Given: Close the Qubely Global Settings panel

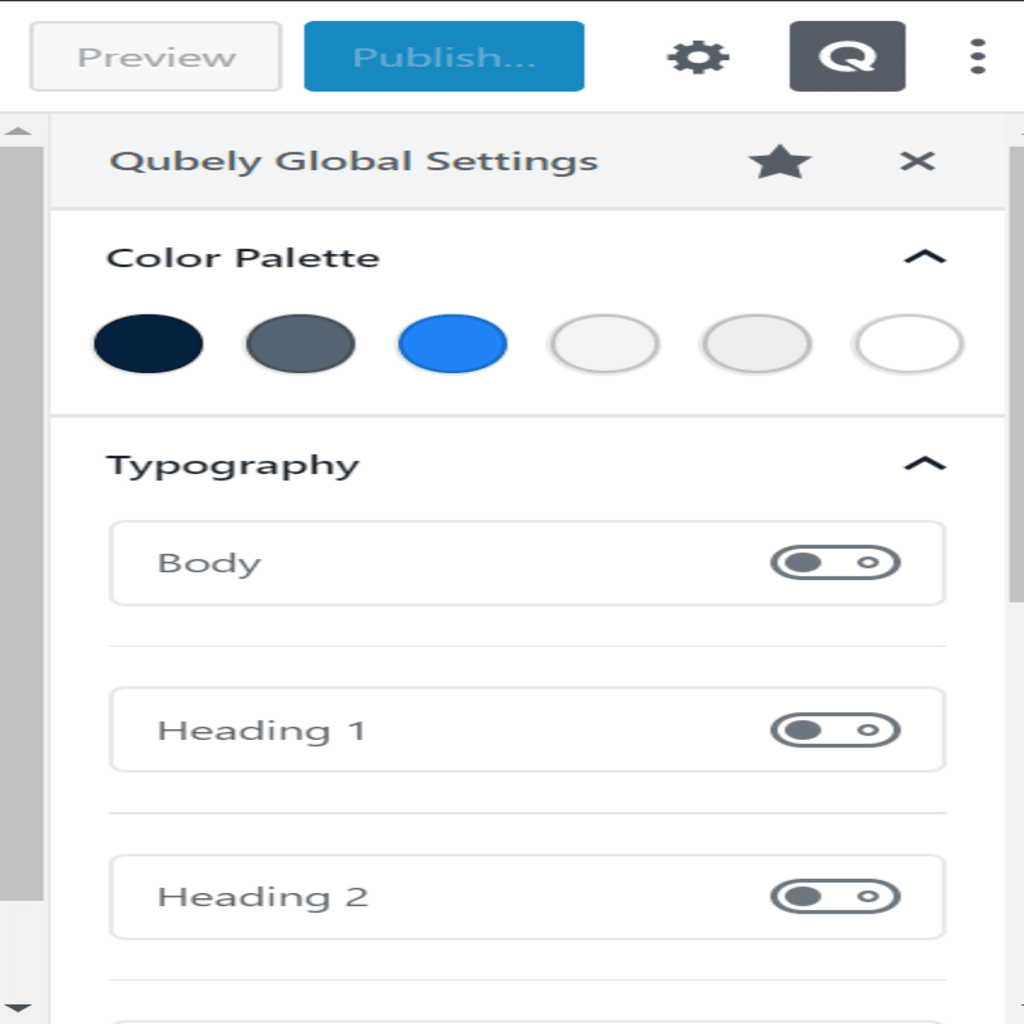Looking at the screenshot, I should 917,161.
